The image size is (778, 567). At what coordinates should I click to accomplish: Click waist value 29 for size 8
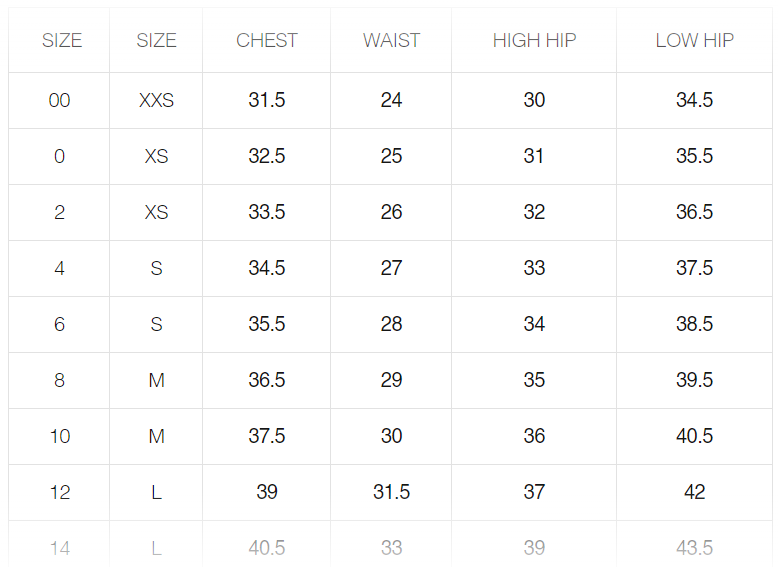(391, 381)
